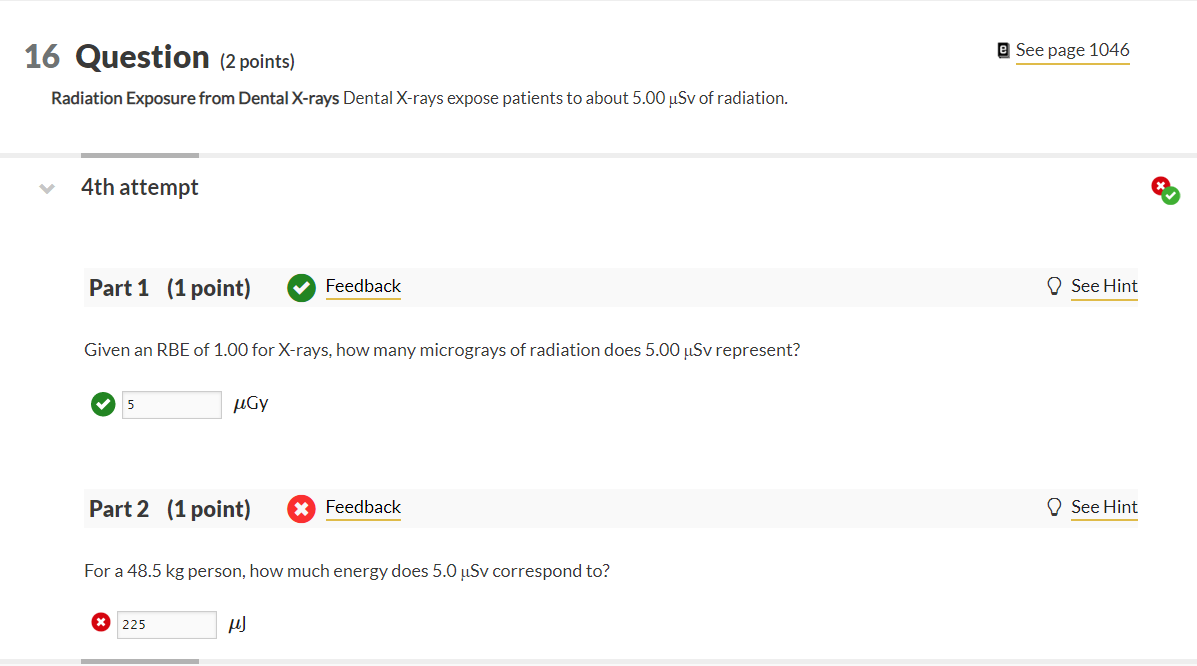1197x666 pixels.
Task: Click the lightbulb hint icon in Part 2
Action: (x=1054, y=507)
